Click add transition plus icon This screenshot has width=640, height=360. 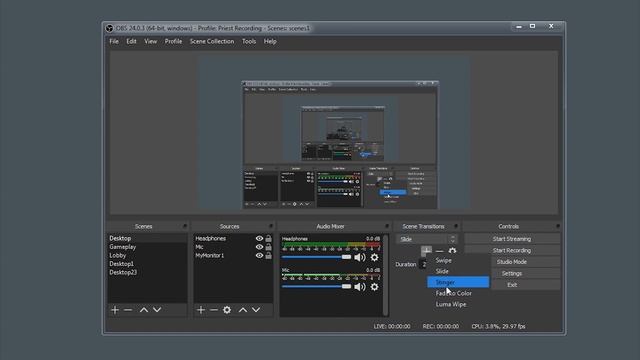tap(426, 251)
